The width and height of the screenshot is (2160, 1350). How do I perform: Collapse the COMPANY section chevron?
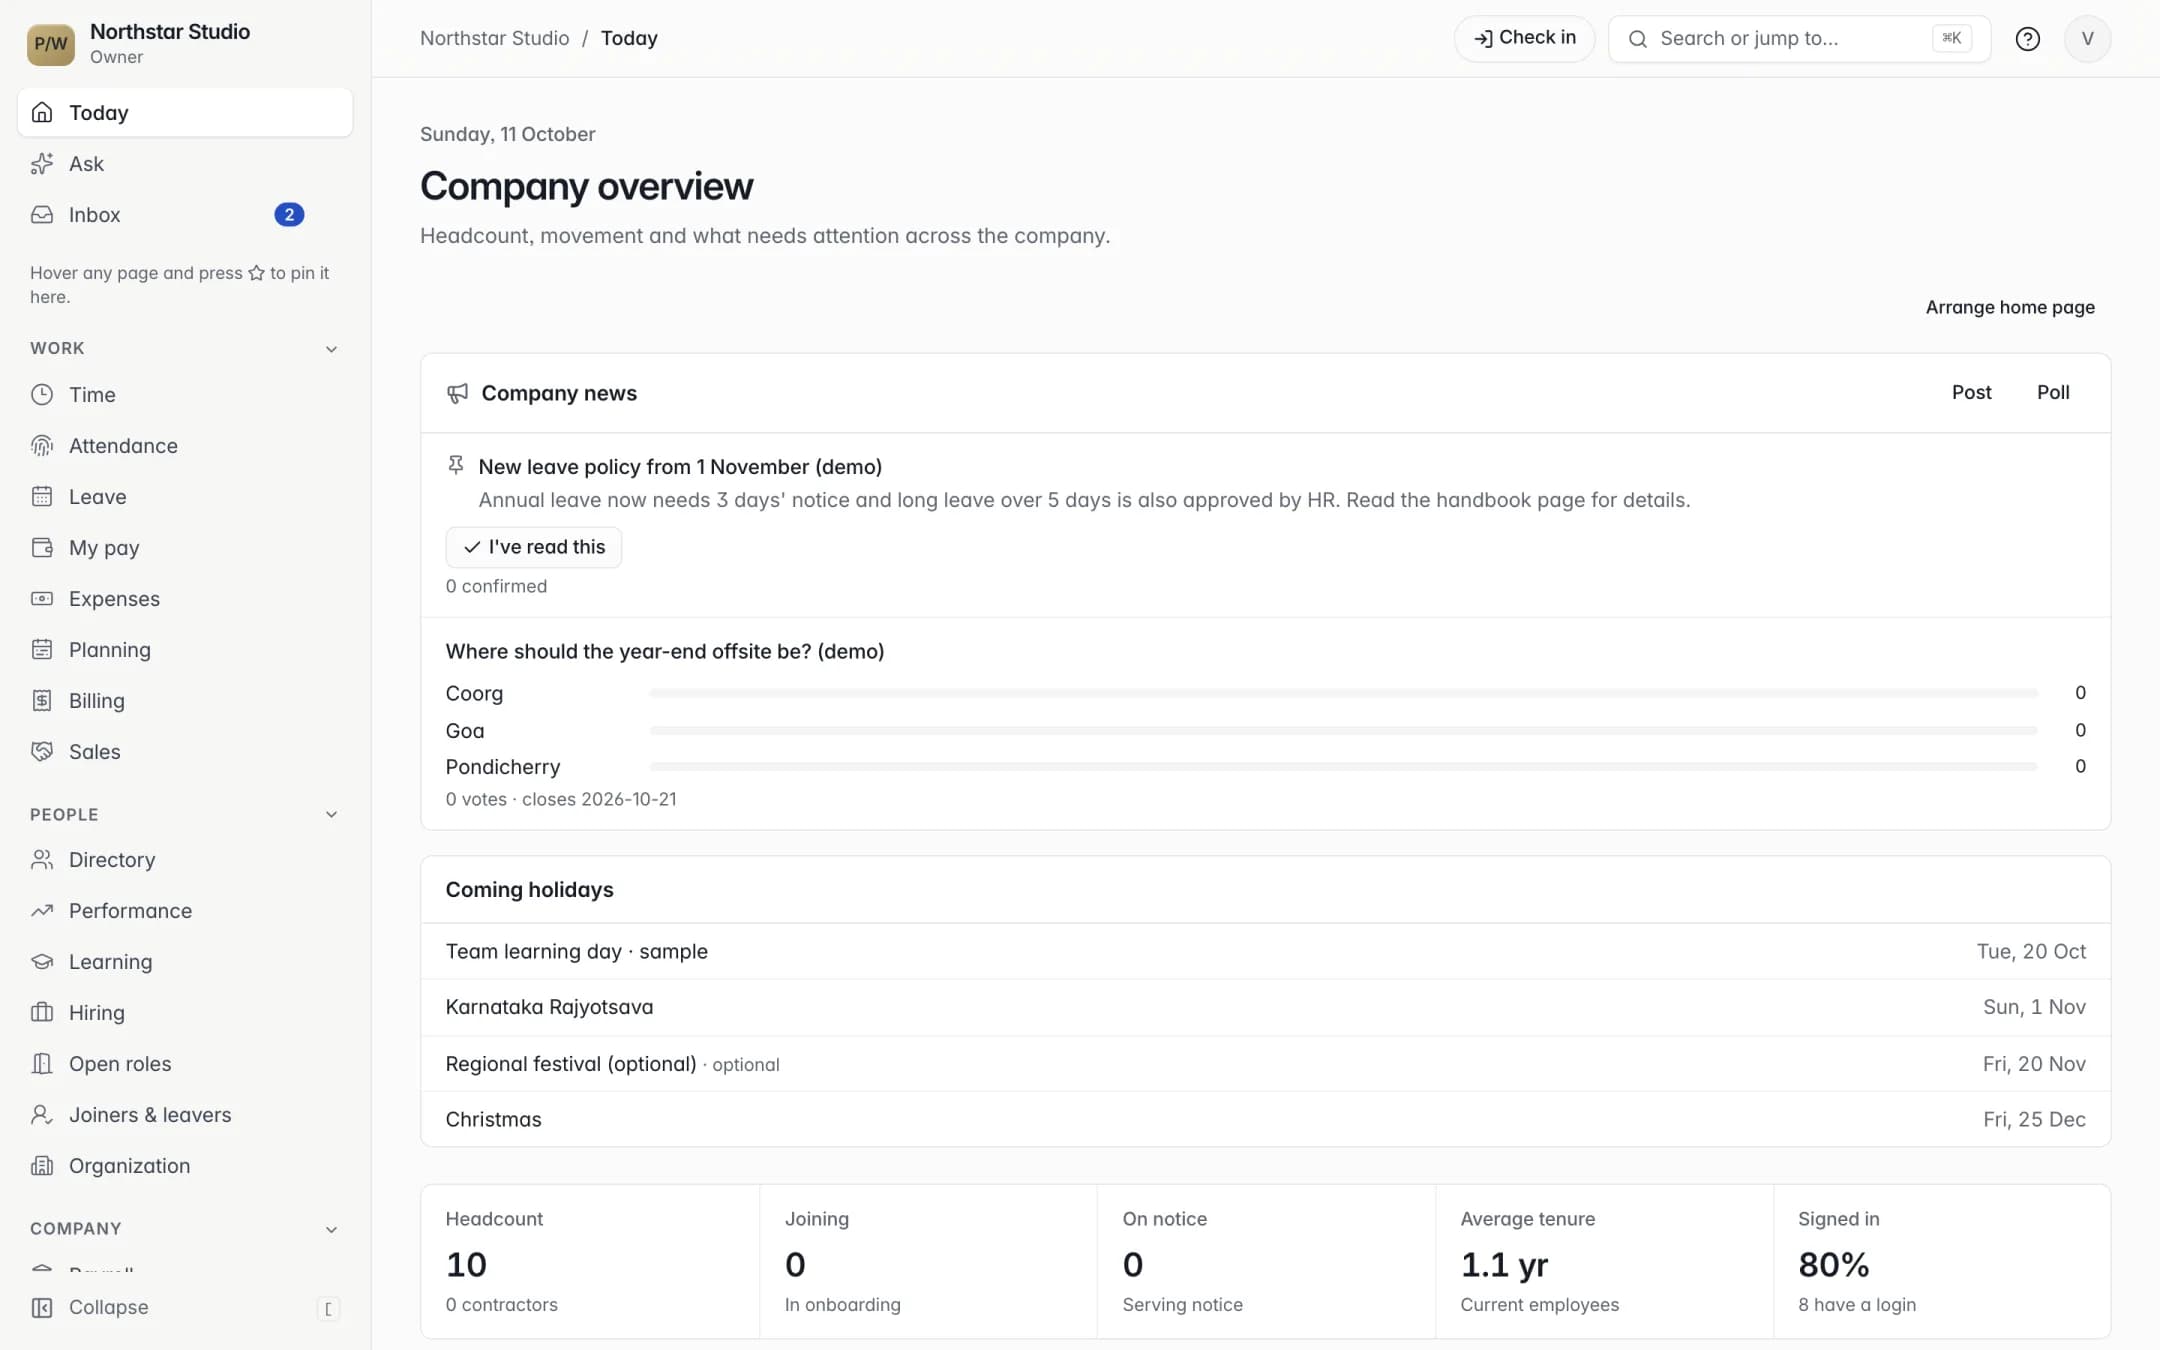[331, 1230]
